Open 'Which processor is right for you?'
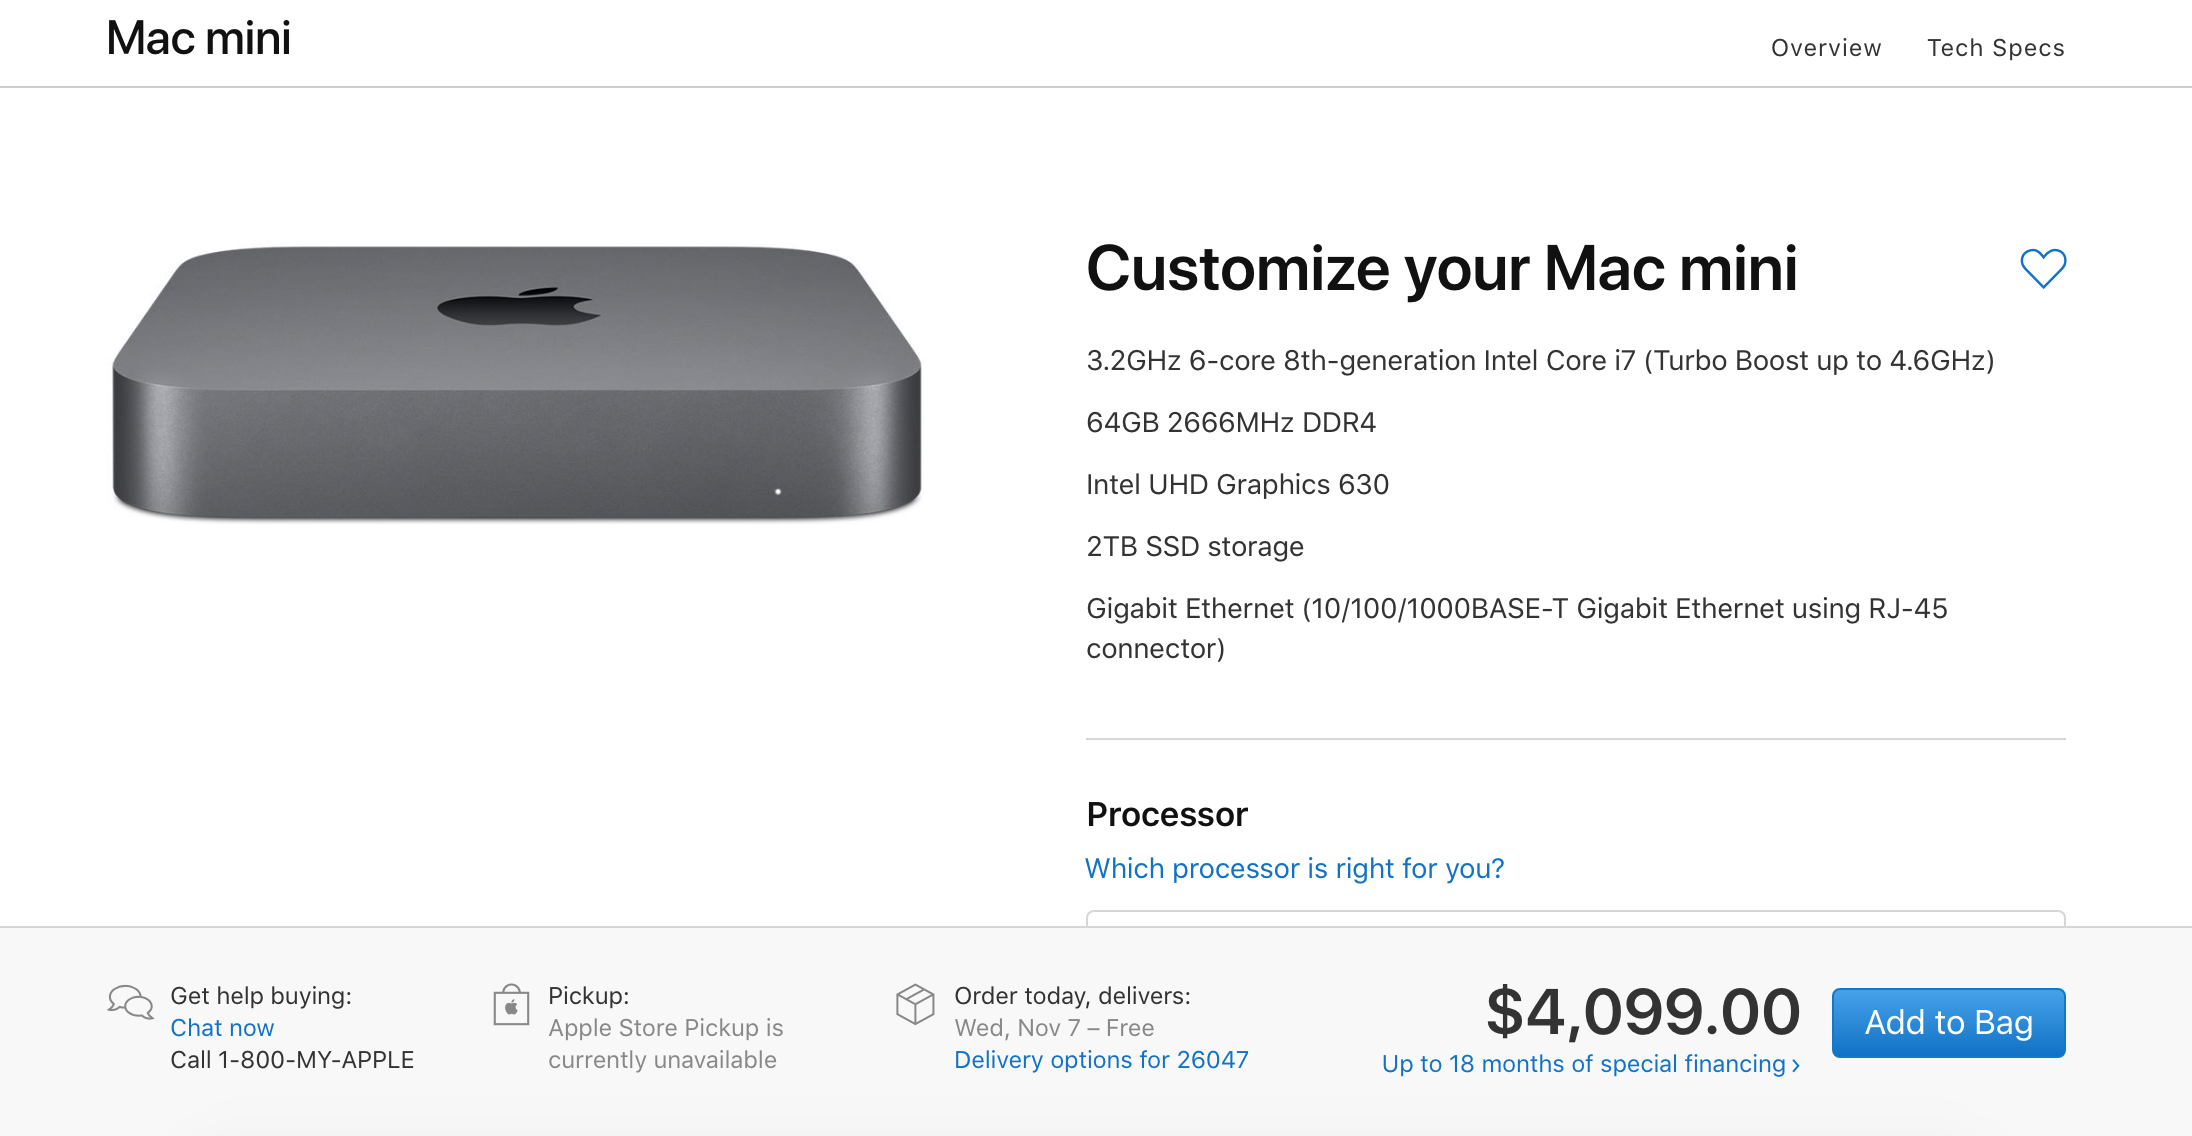Image resolution: width=2192 pixels, height=1136 pixels. click(1294, 868)
